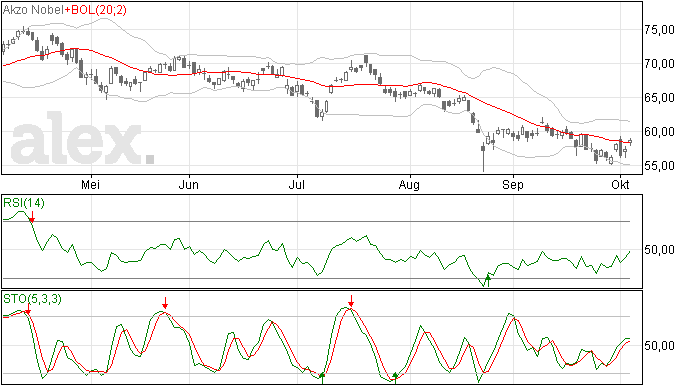Viewport: 690px width, 387px height.
Task: Click the RSI(14) panel label
Action: [x=24, y=203]
